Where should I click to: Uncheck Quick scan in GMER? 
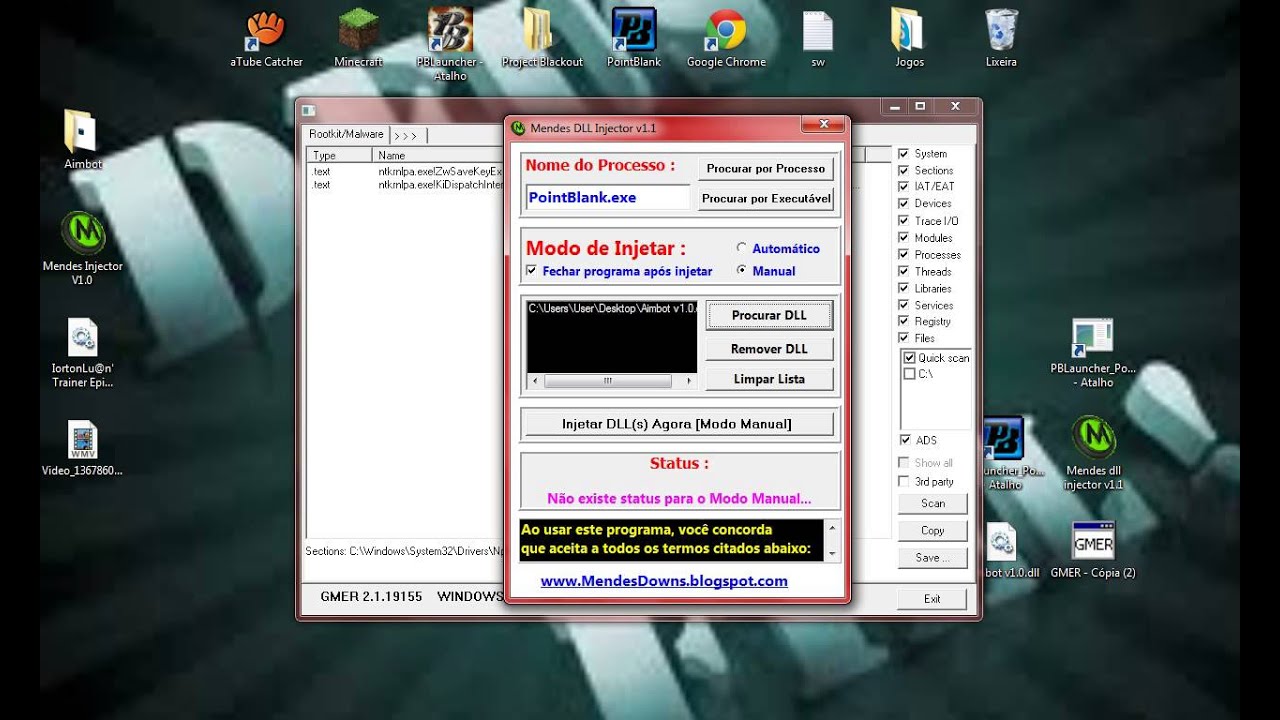tap(909, 358)
